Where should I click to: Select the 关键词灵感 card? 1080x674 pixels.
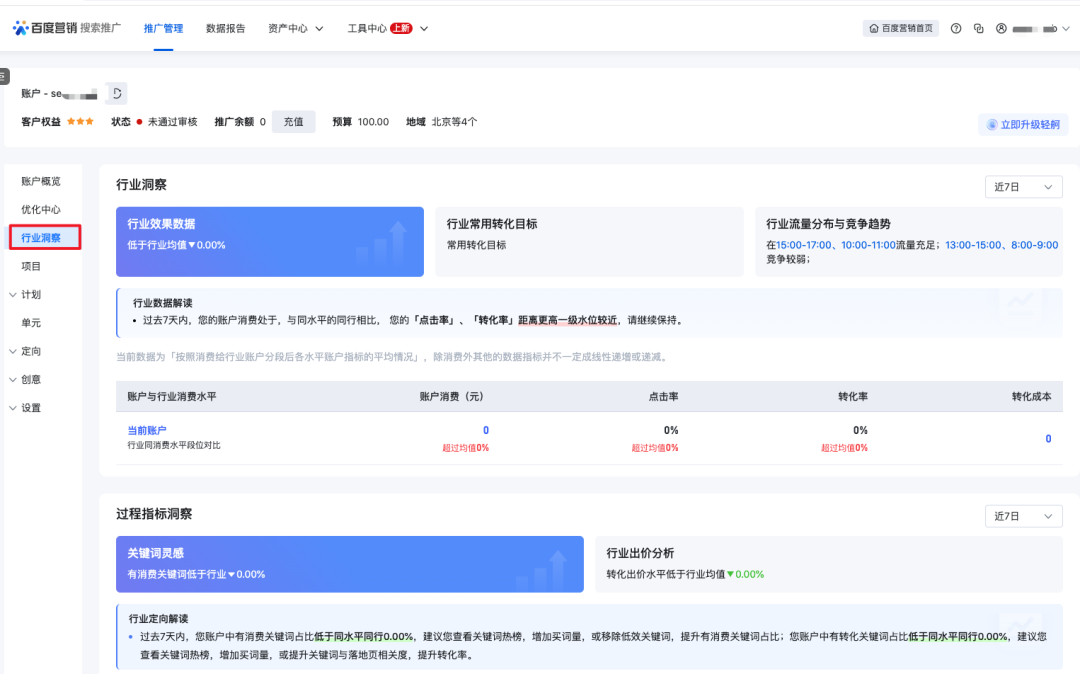tap(350, 564)
